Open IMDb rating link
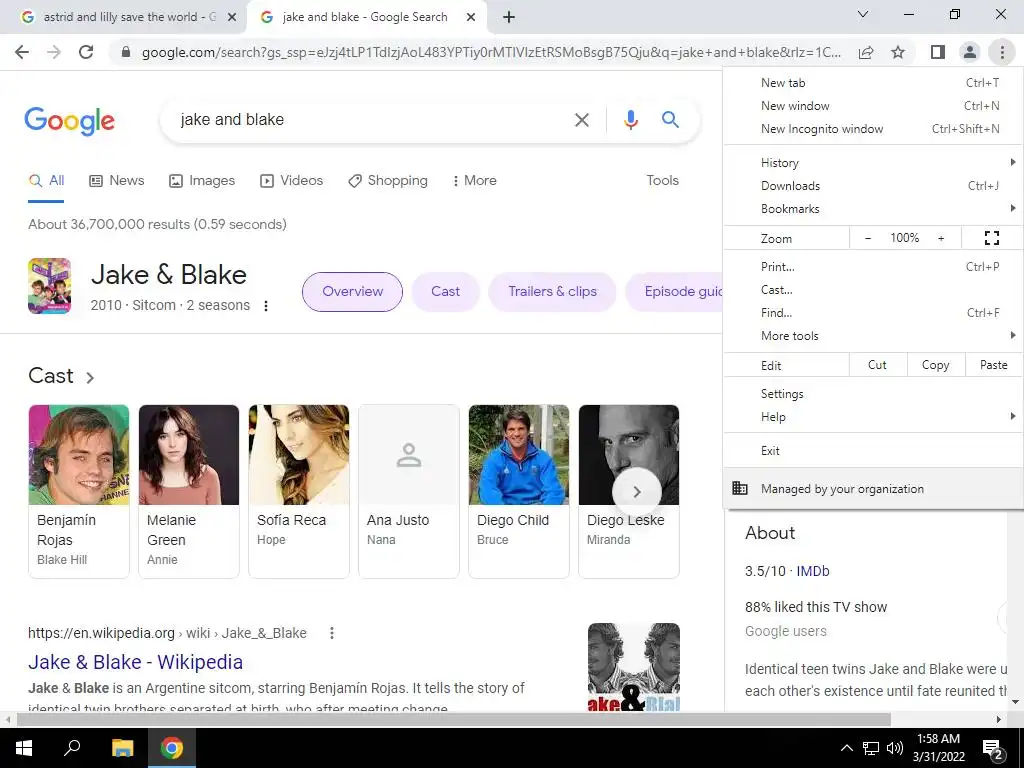1024x768 pixels. [812, 571]
